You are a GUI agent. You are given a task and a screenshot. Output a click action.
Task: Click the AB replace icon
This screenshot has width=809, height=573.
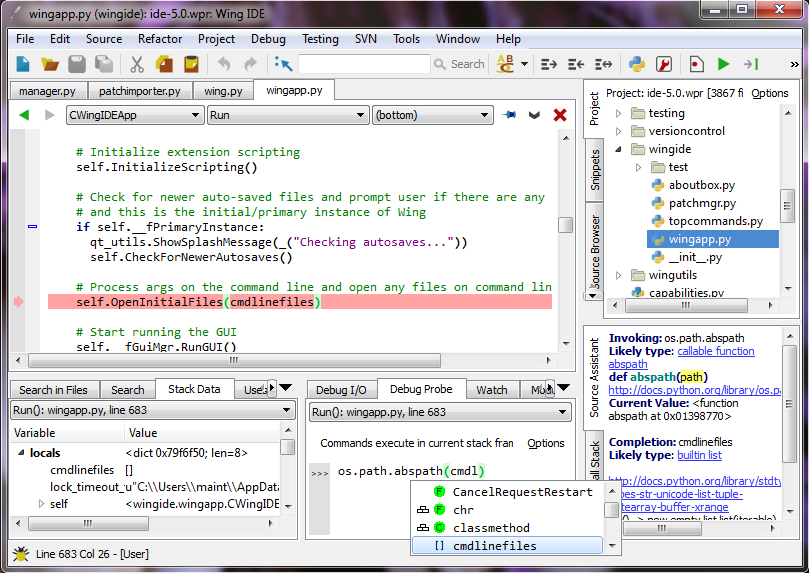pos(505,64)
